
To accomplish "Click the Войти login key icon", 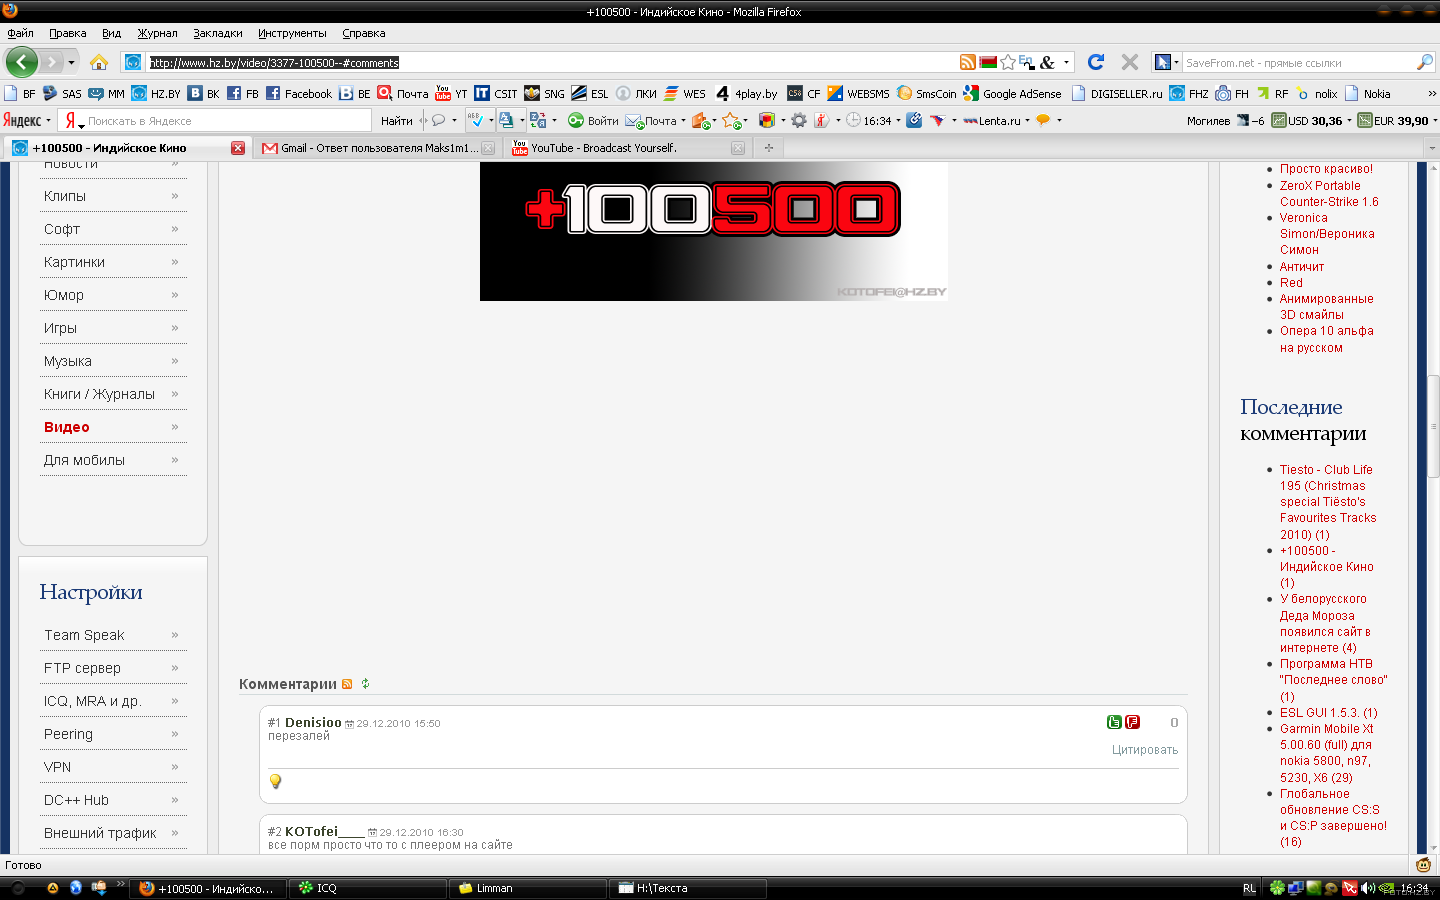I will click(593, 120).
